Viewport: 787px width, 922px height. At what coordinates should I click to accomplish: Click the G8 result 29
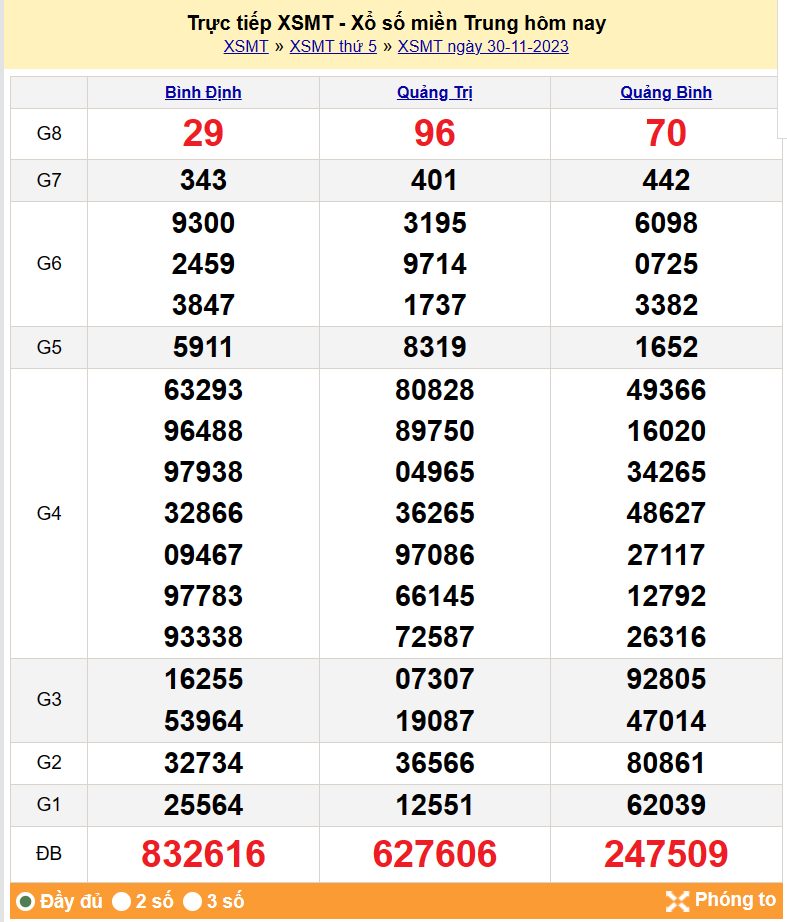(x=203, y=133)
